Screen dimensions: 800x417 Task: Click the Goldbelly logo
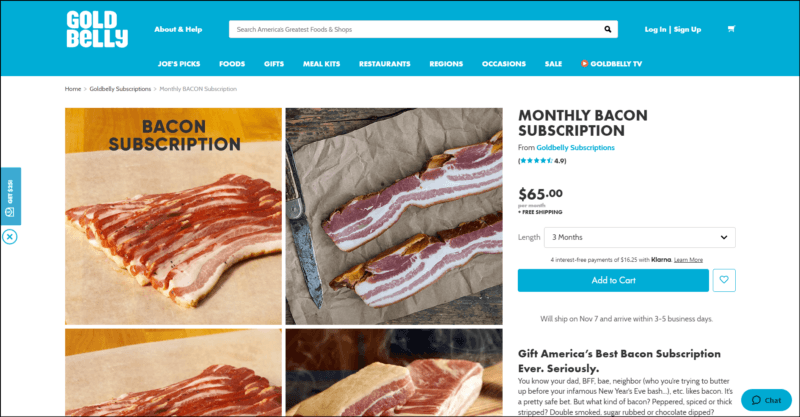click(97, 30)
